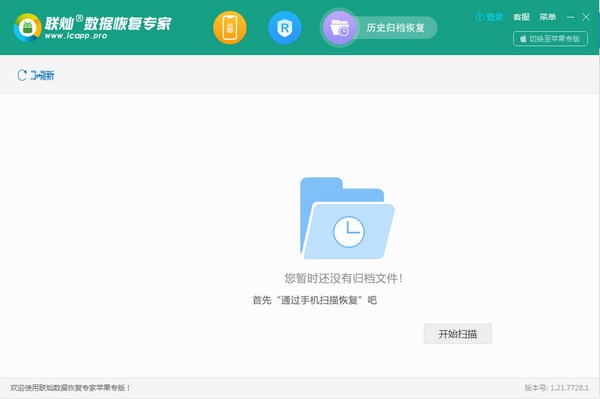Click the 刷新 refresh button
600x399 pixels.
click(x=36, y=75)
